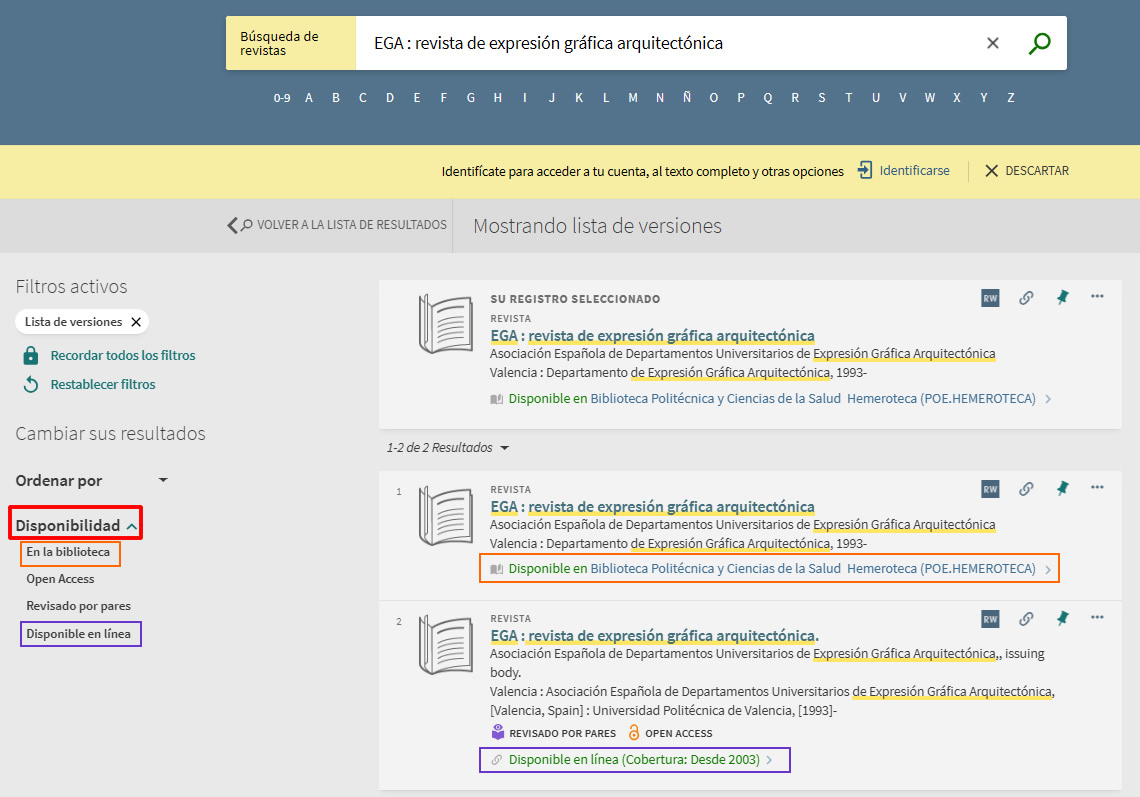Open result 1 'Disponible en Biblioteca Politécnica' link
This screenshot has height=797, width=1140.
tap(772, 569)
